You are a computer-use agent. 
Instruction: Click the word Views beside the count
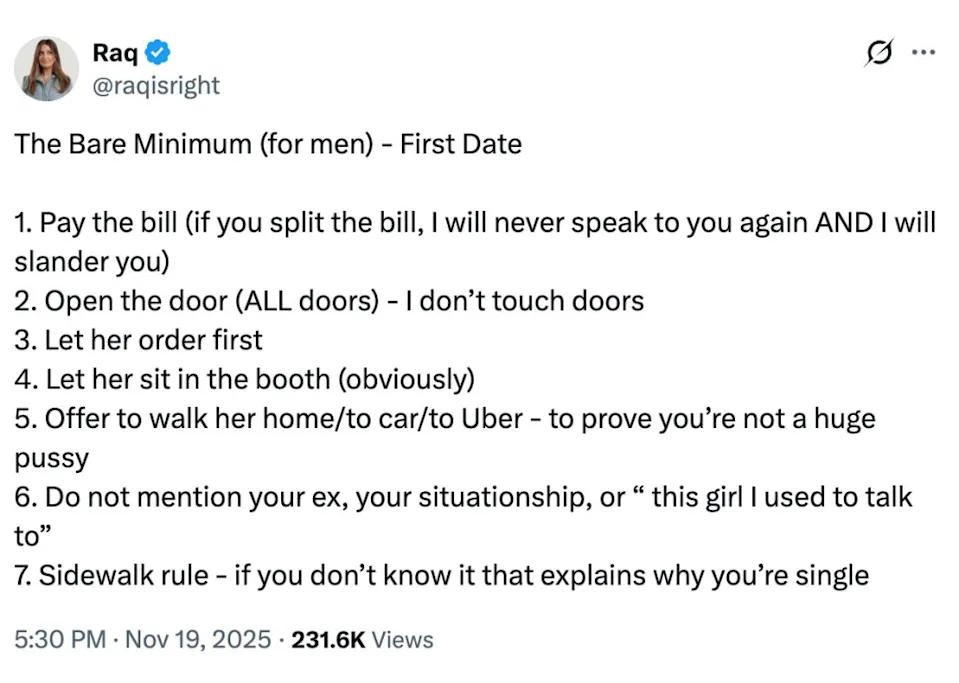coord(402,639)
